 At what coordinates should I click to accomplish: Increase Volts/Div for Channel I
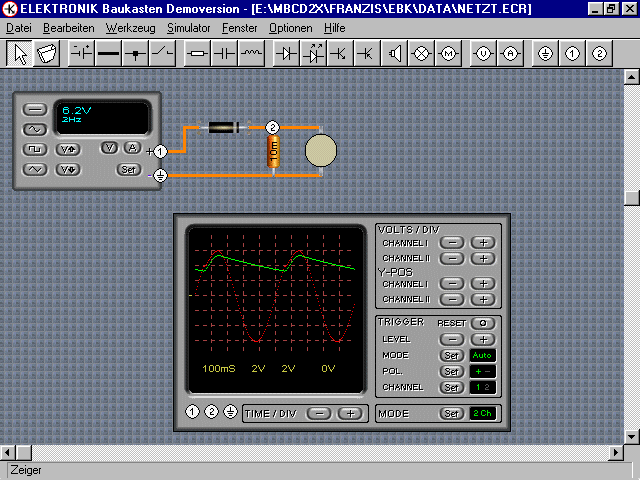[x=482, y=243]
